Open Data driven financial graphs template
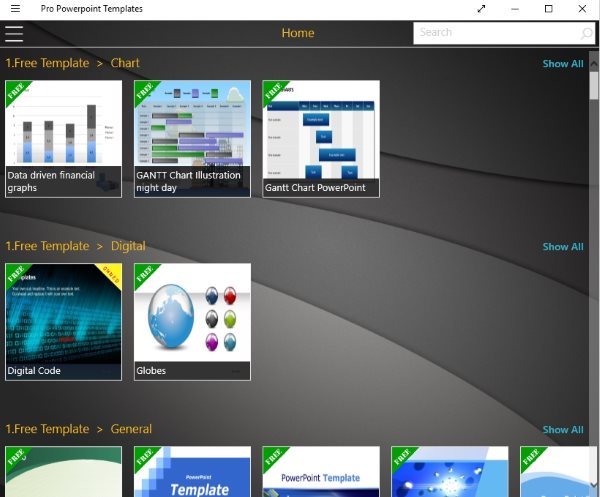 coord(64,139)
